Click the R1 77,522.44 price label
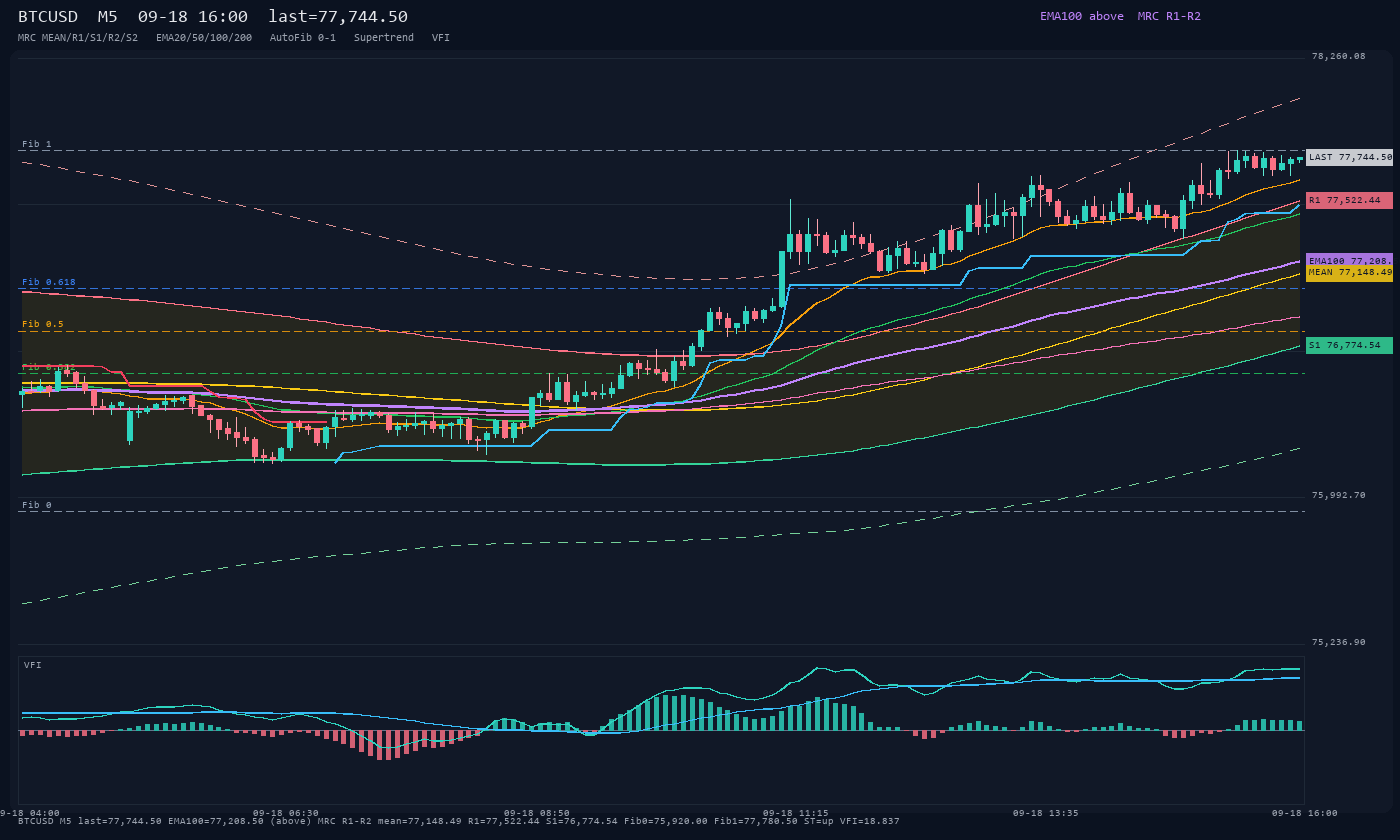 1349,200
